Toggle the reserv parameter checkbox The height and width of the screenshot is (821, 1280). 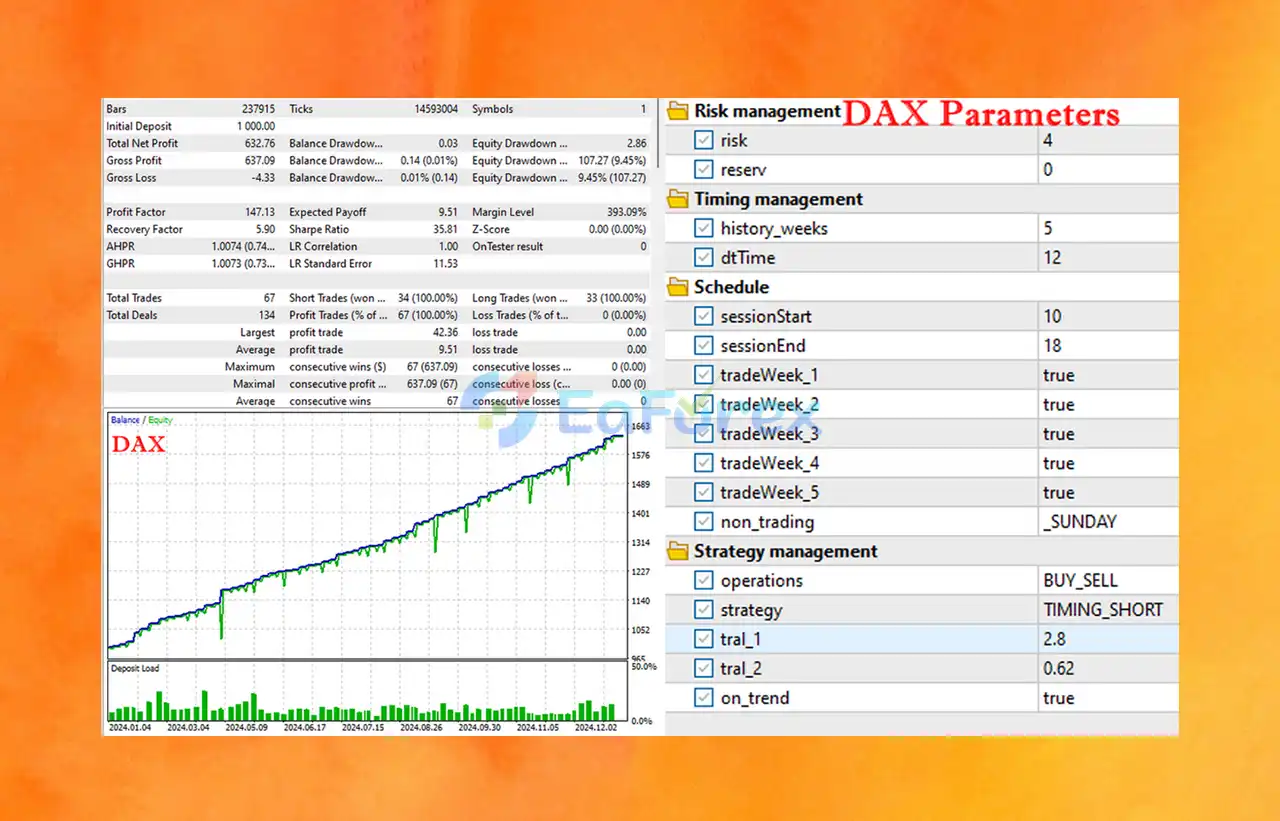(x=704, y=170)
